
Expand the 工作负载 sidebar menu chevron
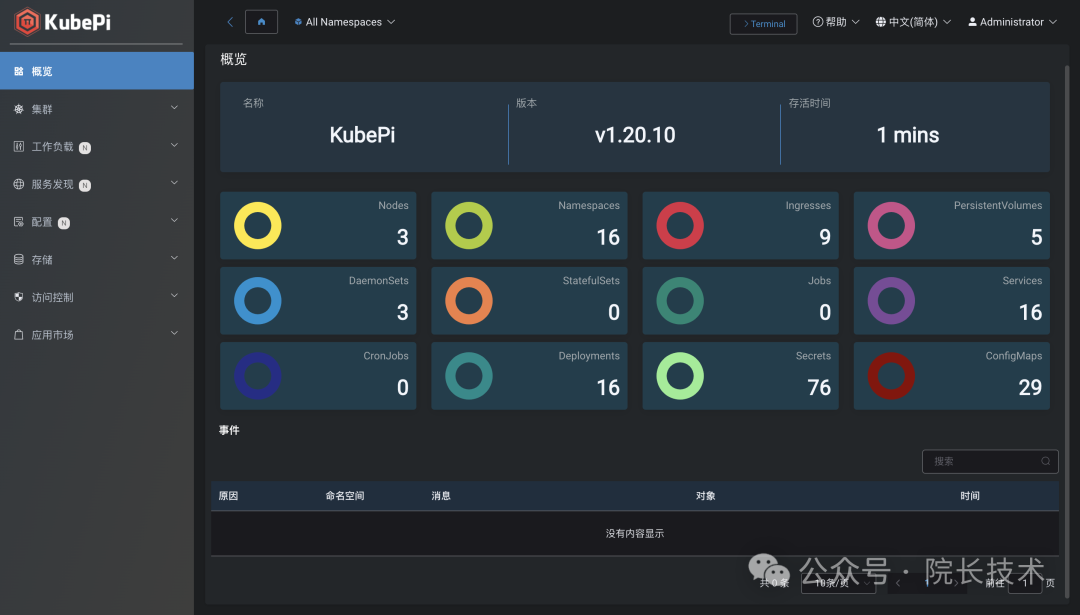tap(174, 145)
